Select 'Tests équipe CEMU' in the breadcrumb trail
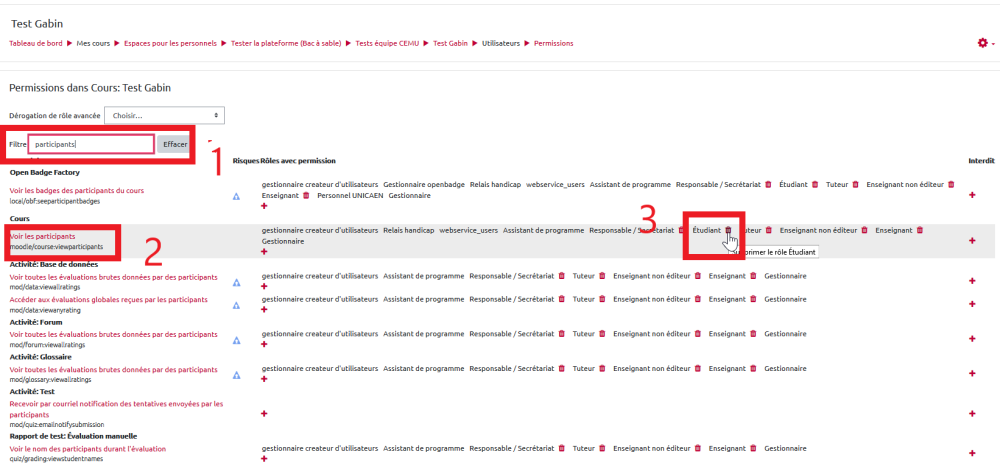The image size is (1000, 466). click(x=386, y=44)
